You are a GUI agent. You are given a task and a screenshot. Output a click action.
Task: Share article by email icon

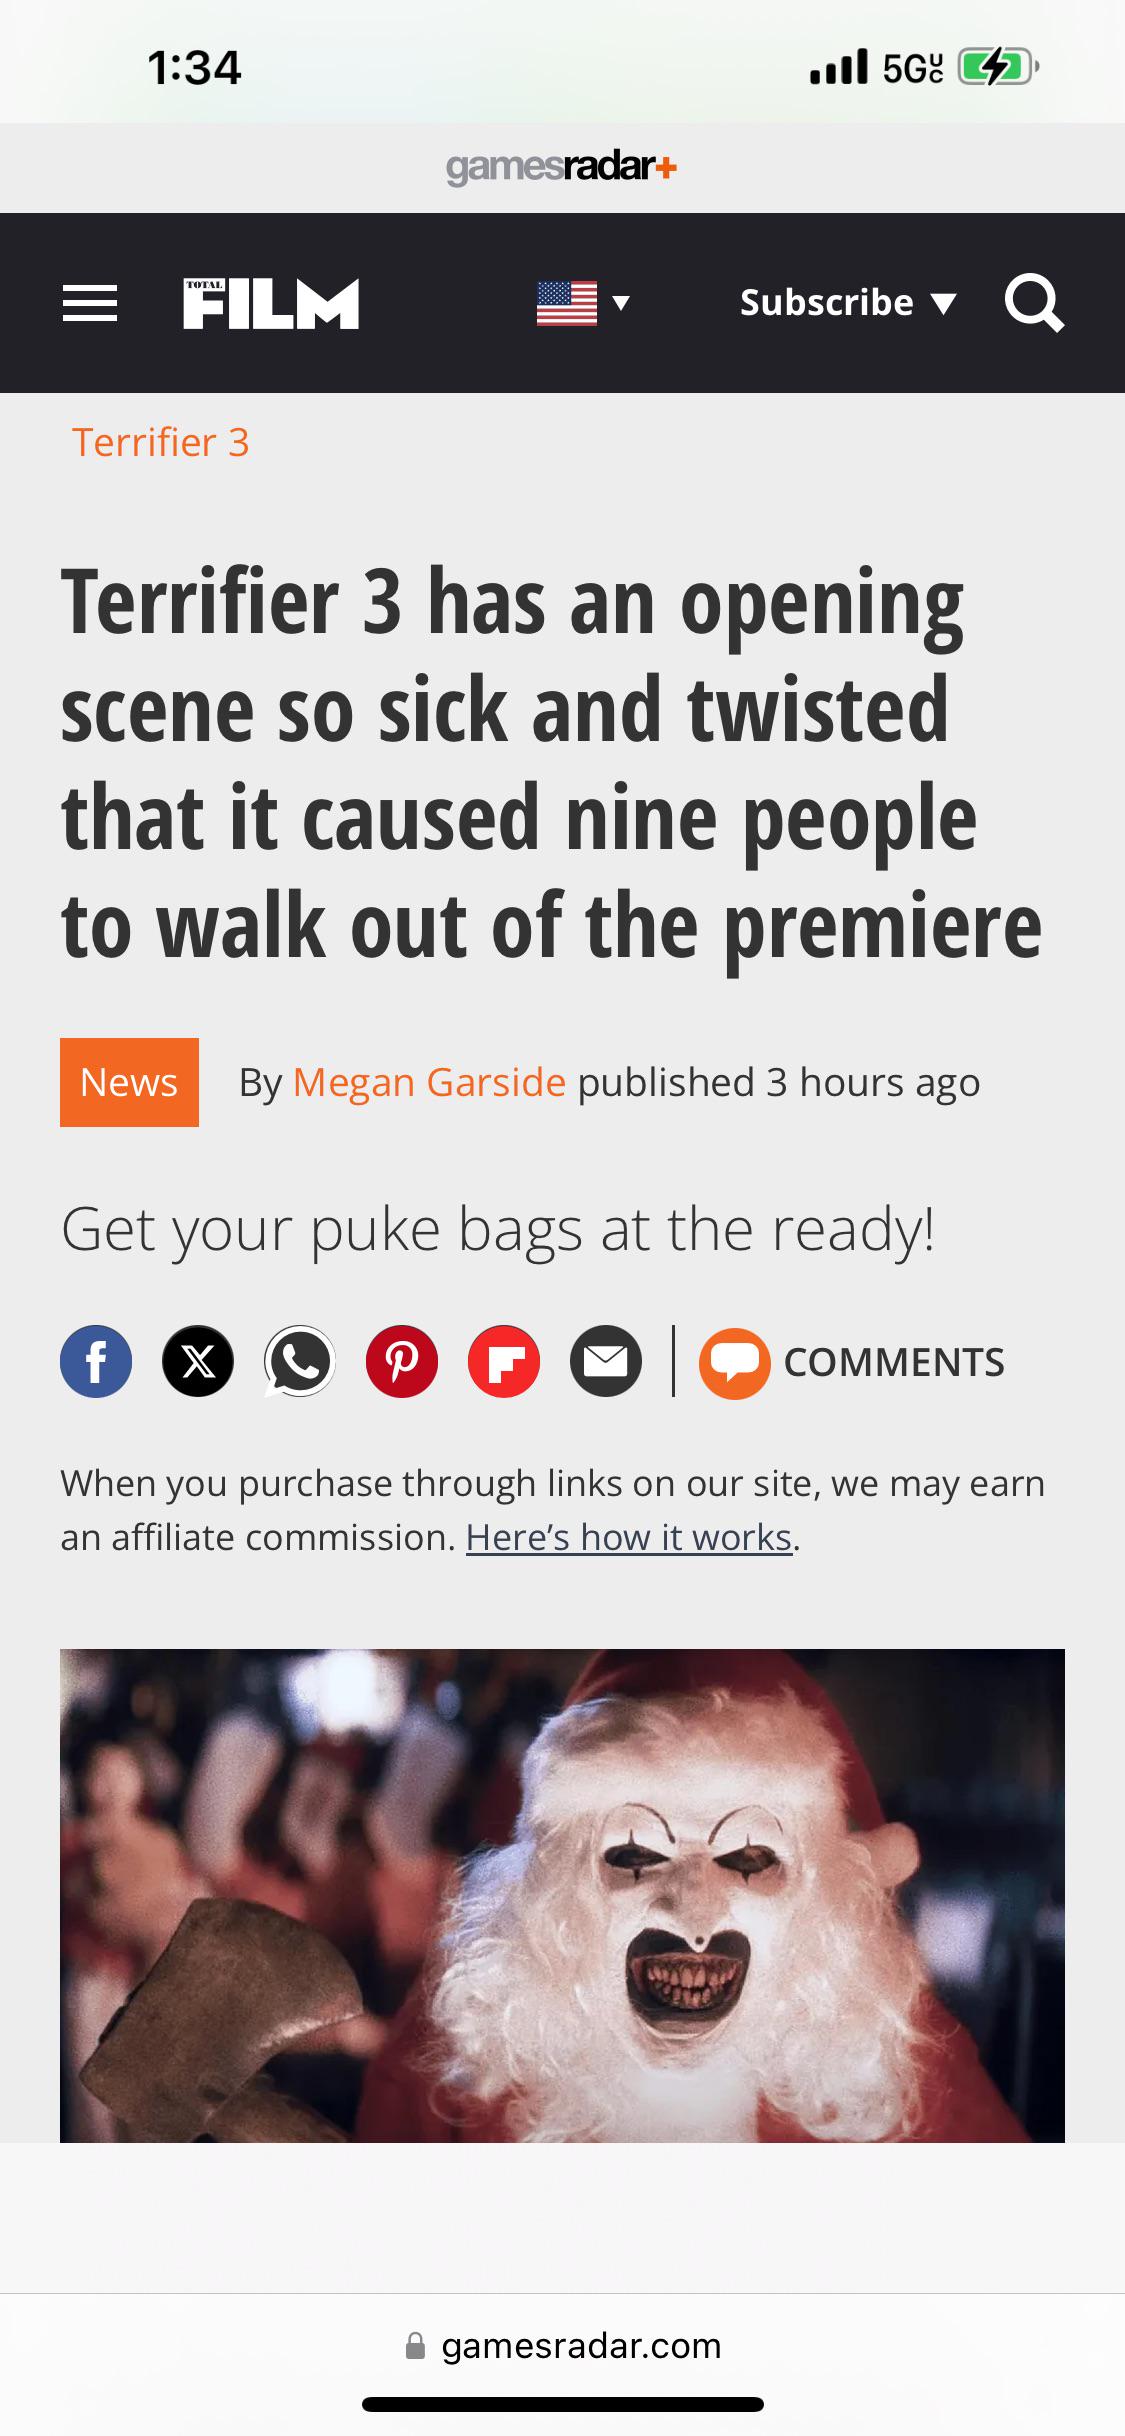tap(606, 1361)
